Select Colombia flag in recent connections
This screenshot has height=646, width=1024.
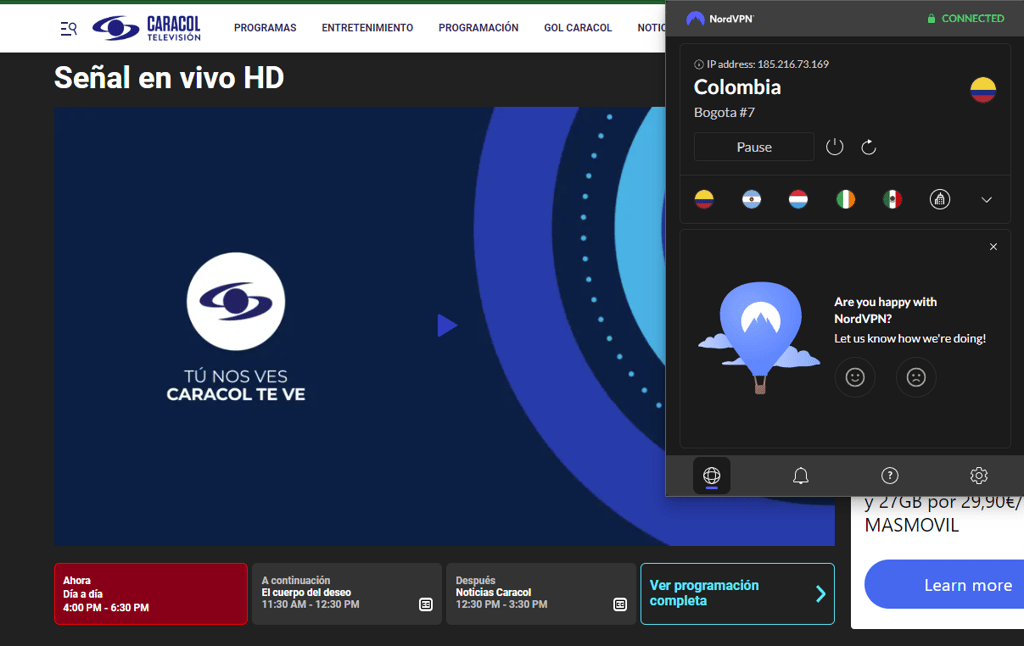coord(704,199)
